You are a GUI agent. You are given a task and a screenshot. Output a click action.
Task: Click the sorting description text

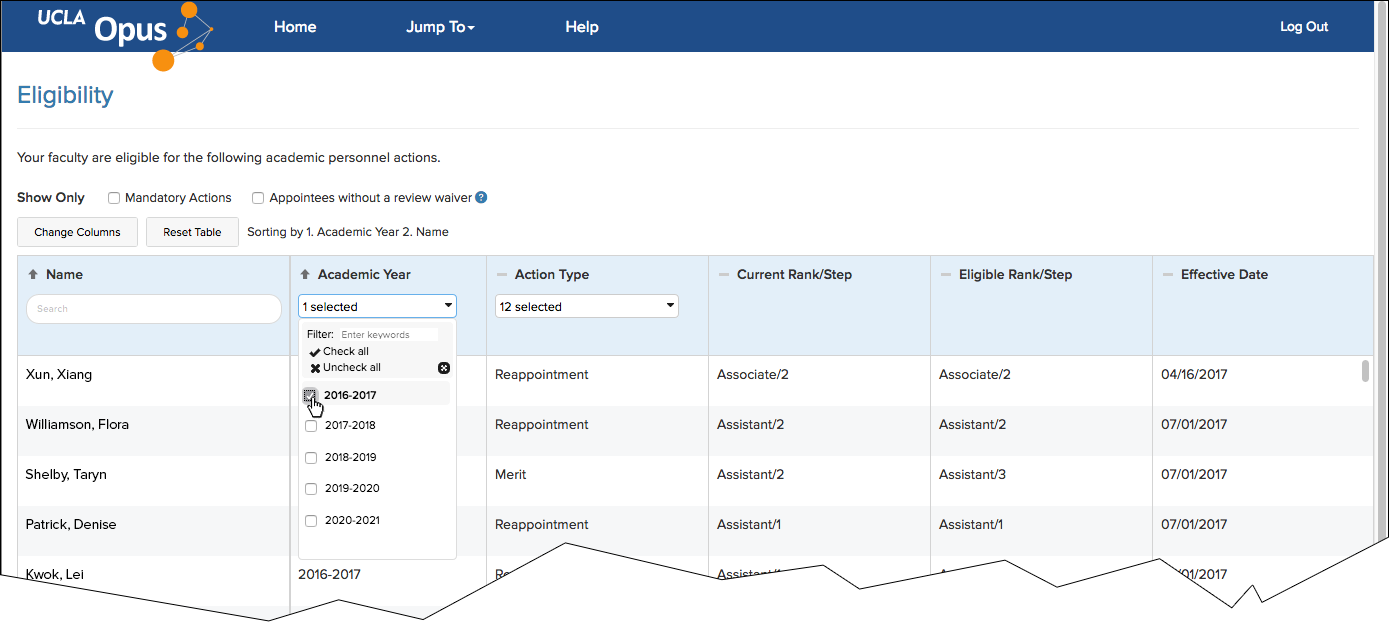[348, 232]
